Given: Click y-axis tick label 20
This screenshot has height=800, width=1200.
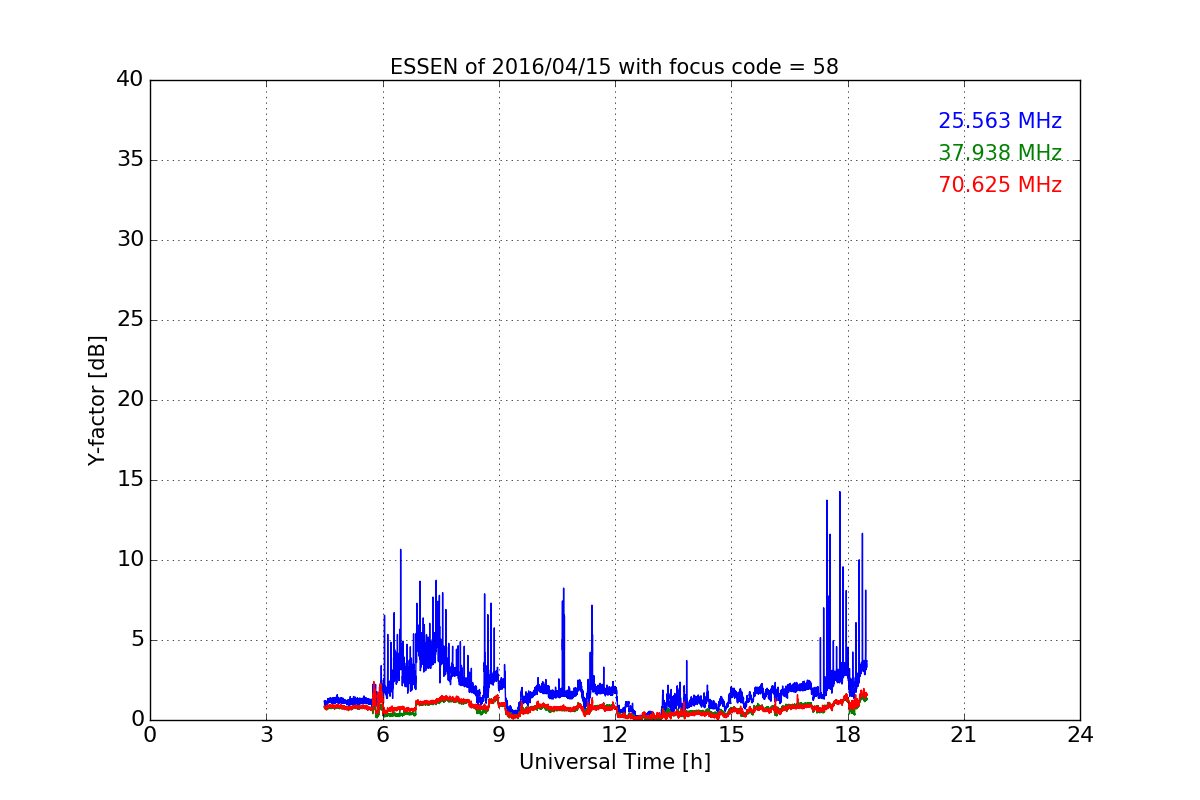Looking at the screenshot, I should (129, 400).
